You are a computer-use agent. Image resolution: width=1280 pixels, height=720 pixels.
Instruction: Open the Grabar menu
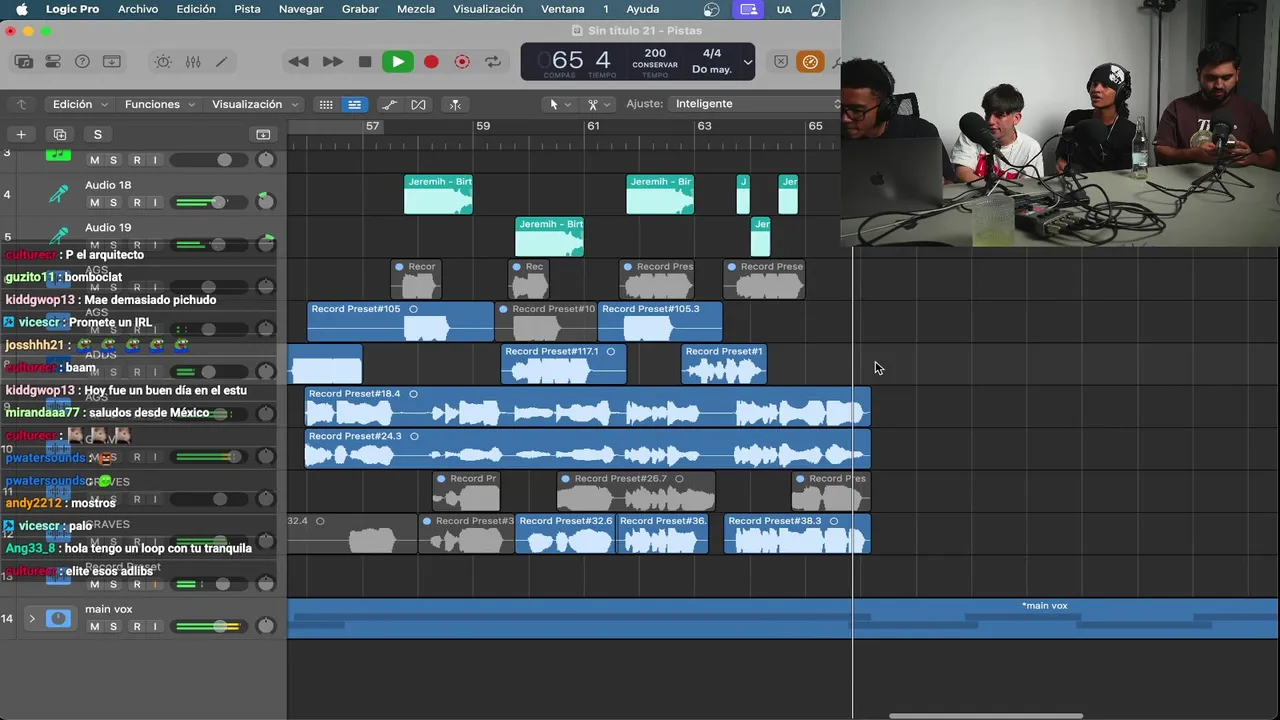coord(360,9)
